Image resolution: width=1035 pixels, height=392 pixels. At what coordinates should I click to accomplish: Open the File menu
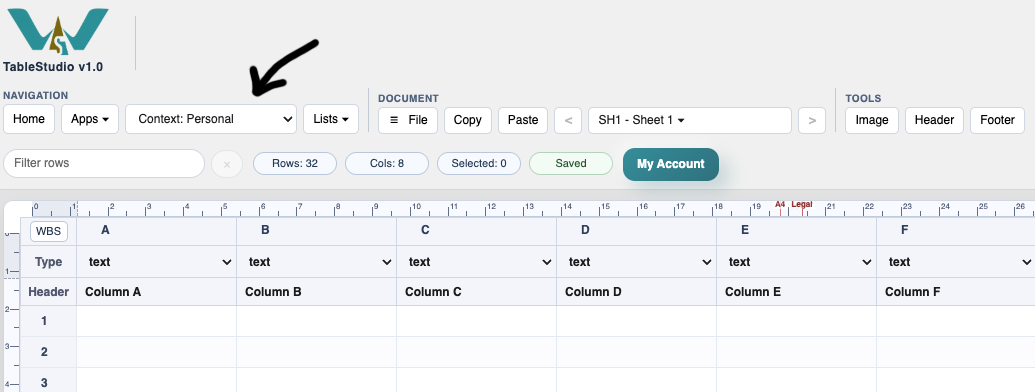408,120
